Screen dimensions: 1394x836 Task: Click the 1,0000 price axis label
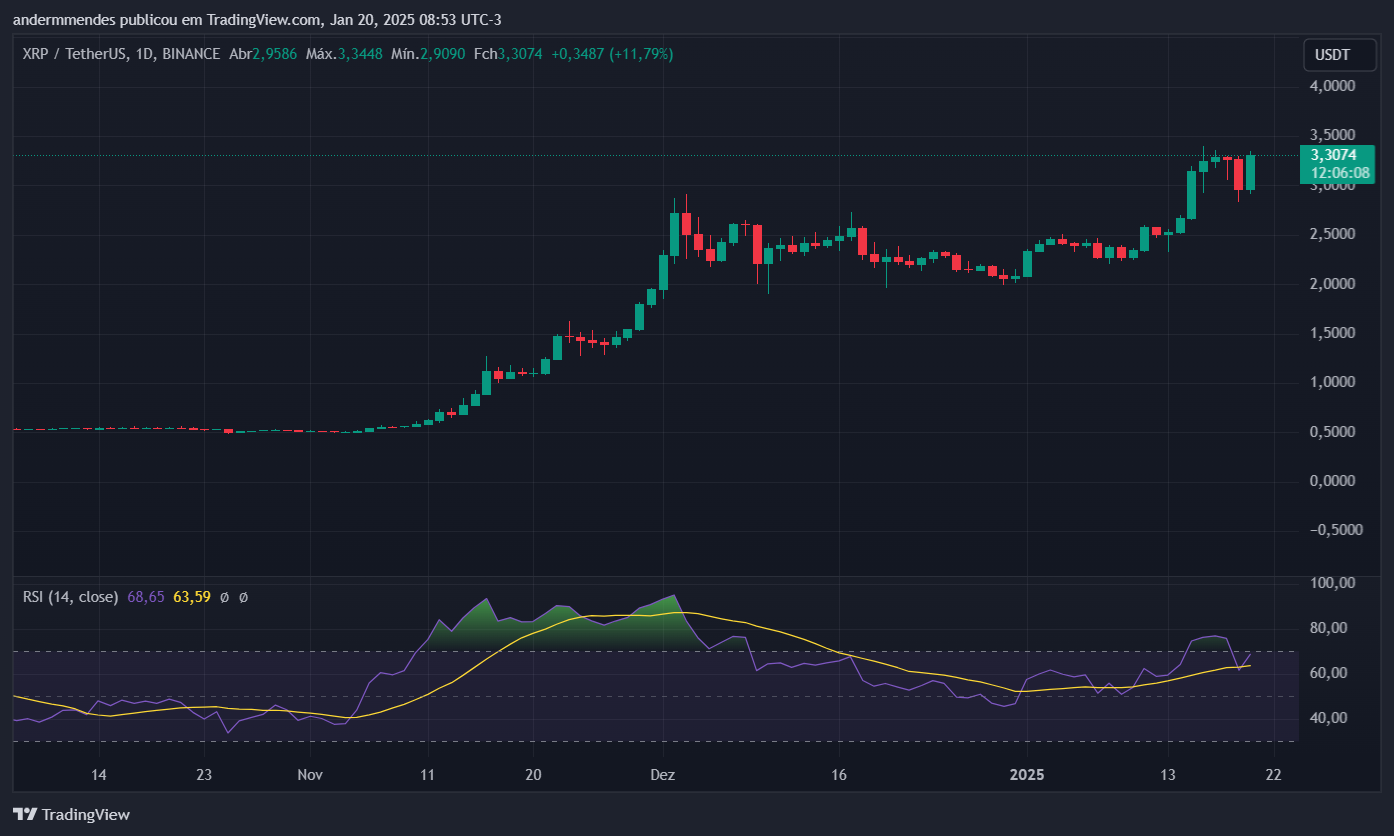(1333, 382)
